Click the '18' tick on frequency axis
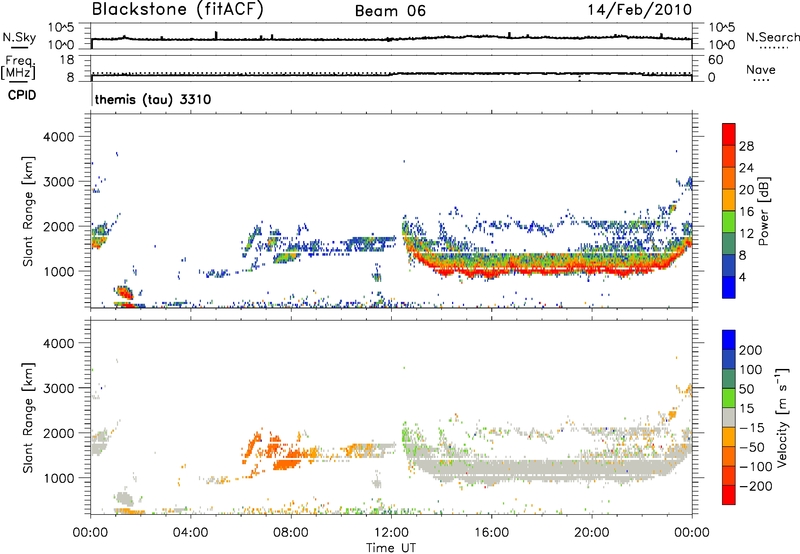The image size is (800, 554). tap(67, 60)
